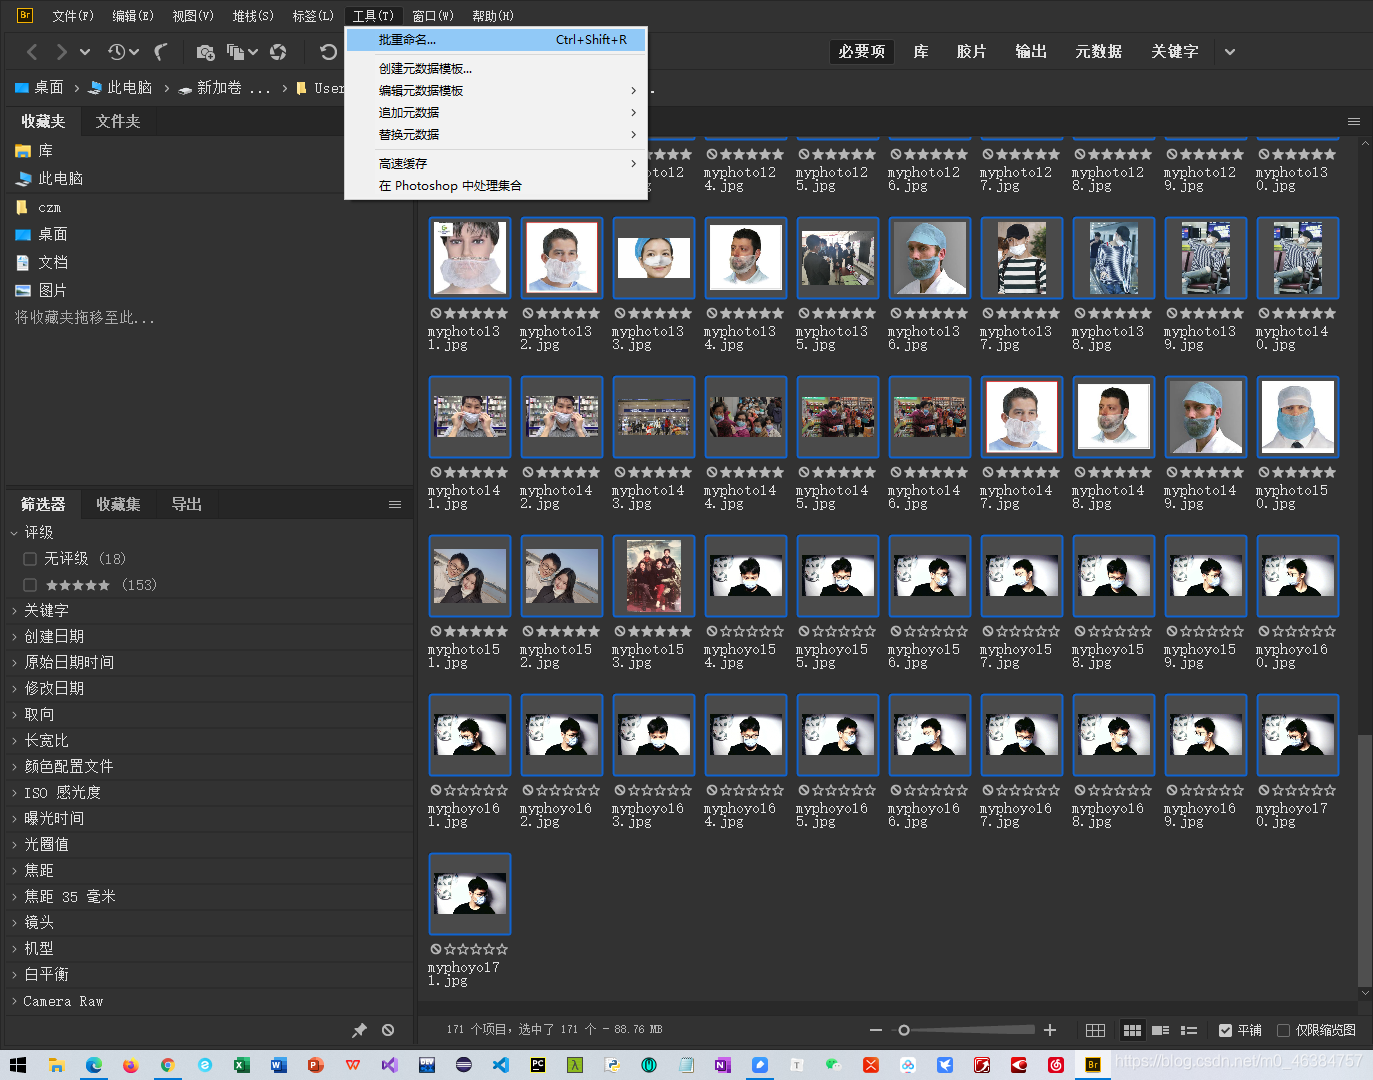Switch to the 文件夹 tab
This screenshot has width=1373, height=1080.
tap(118, 121)
